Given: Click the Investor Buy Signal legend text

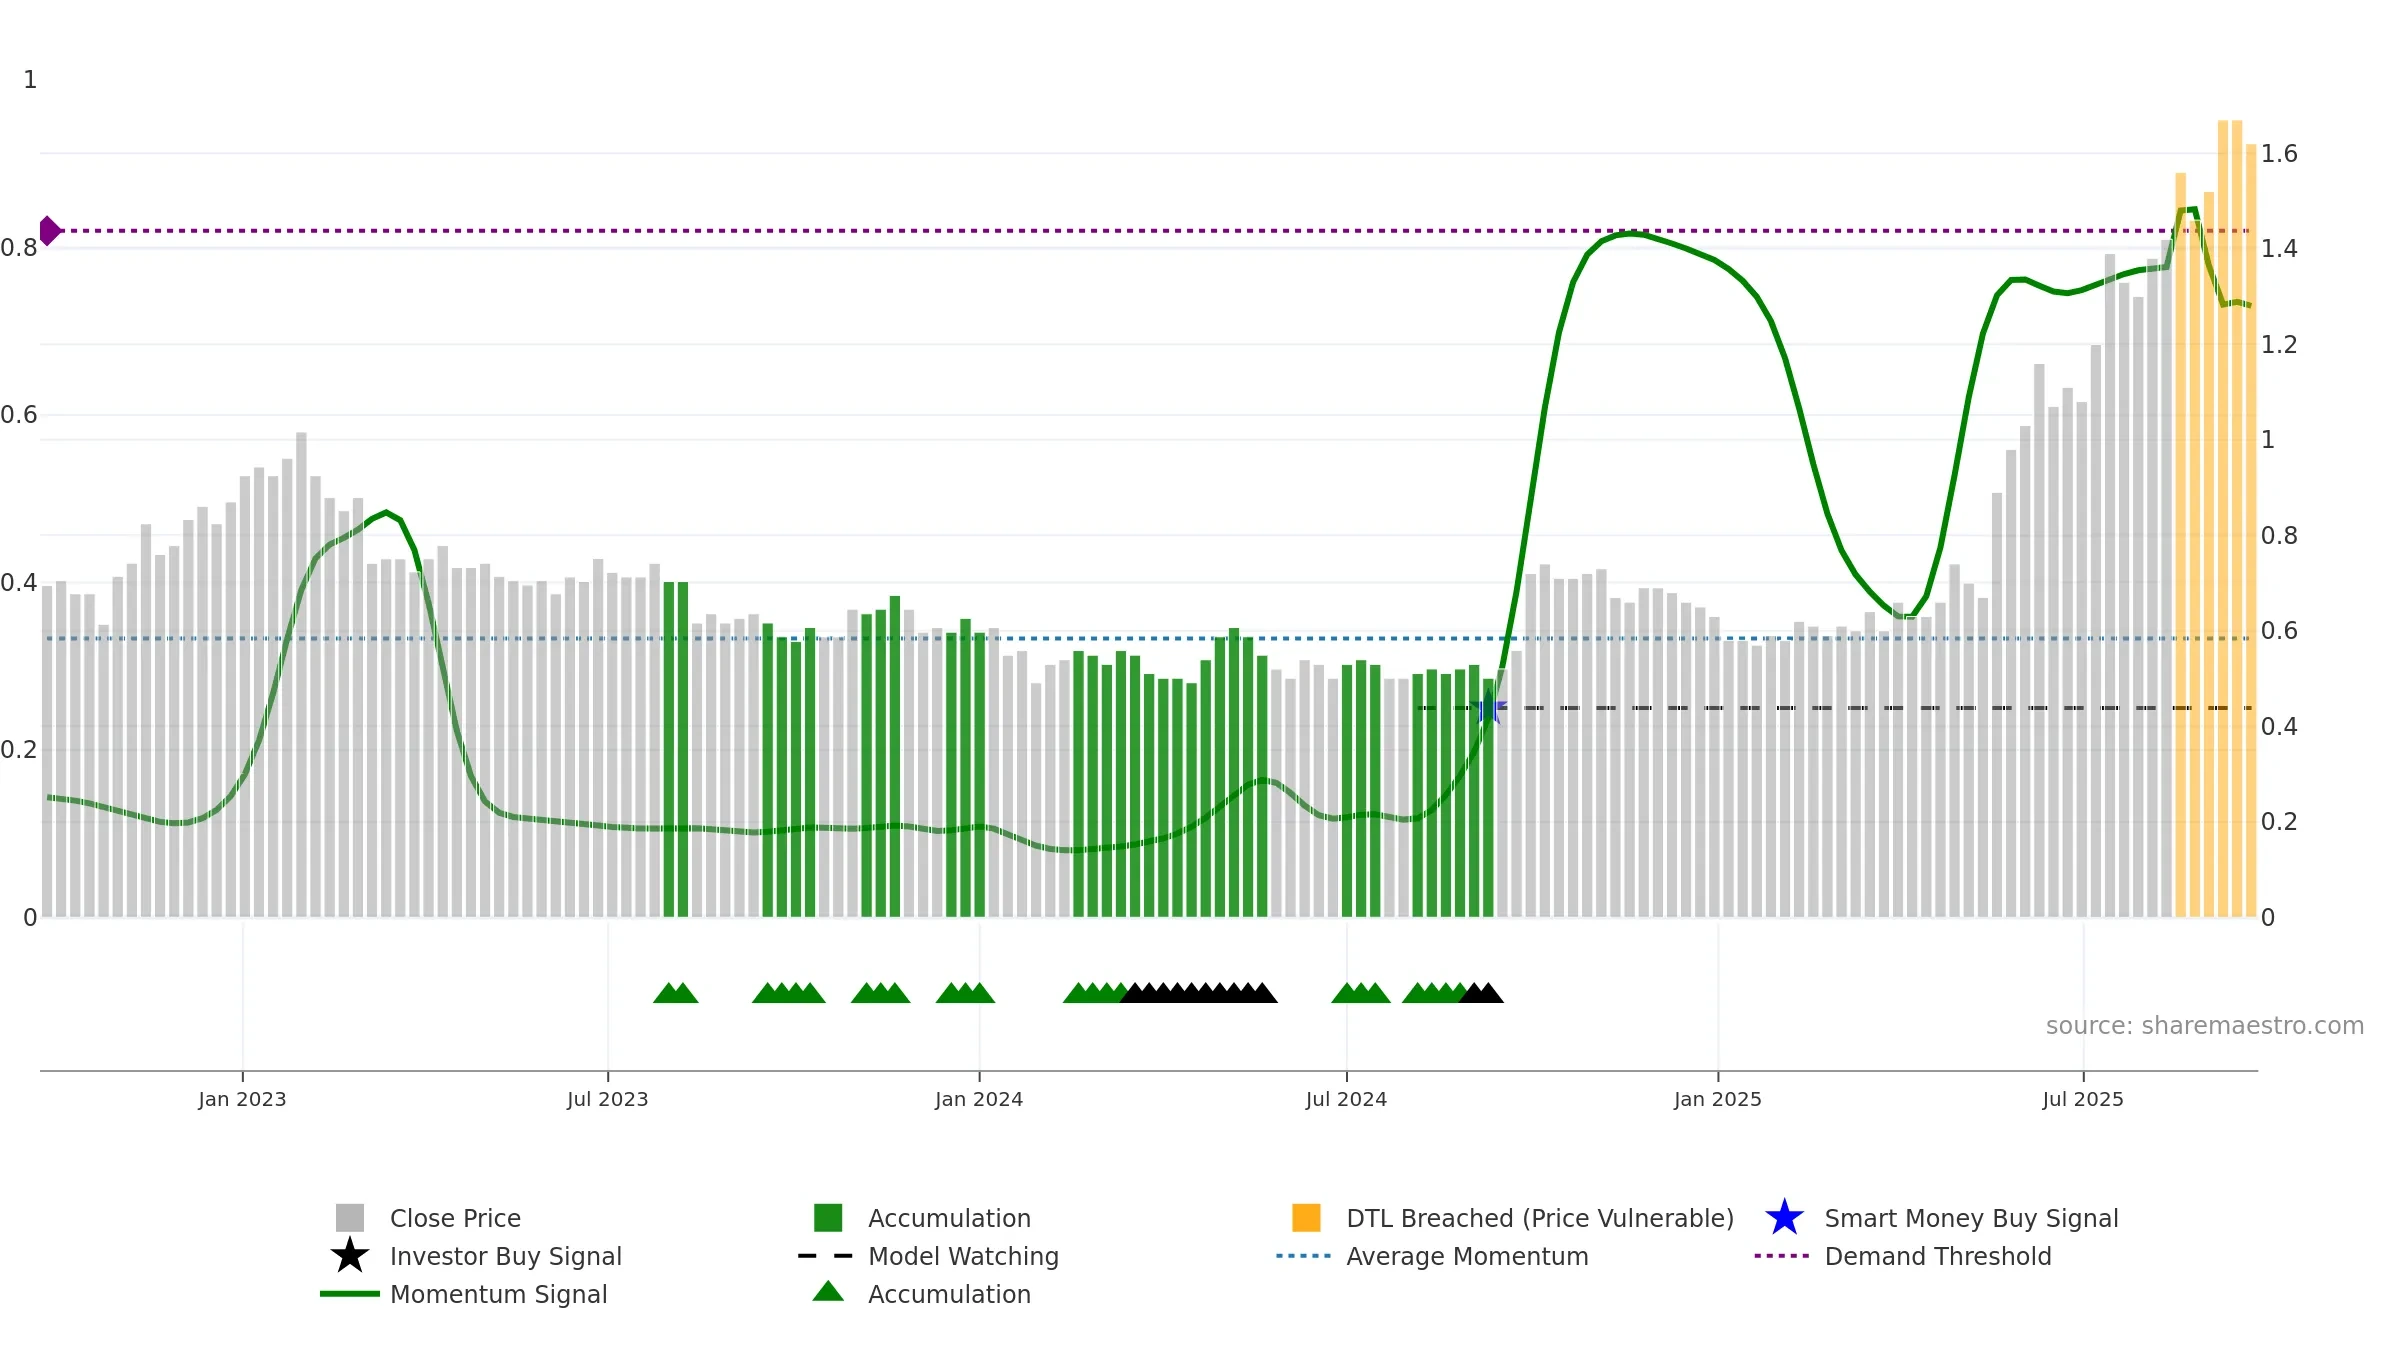Looking at the screenshot, I should click(506, 1256).
